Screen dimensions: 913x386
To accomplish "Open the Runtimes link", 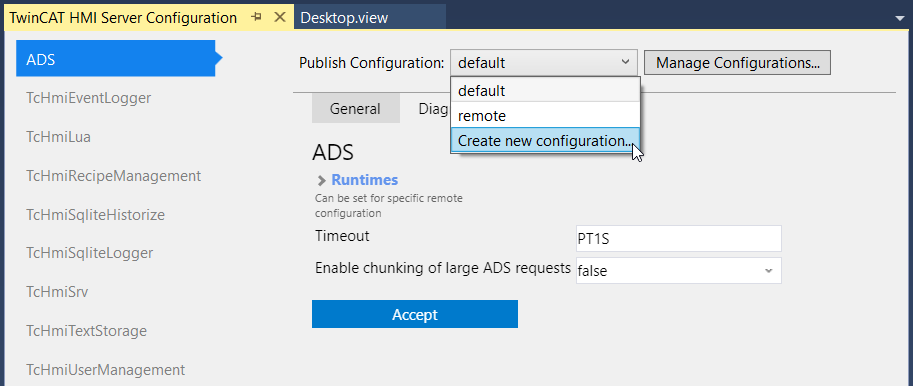I will (365, 180).
